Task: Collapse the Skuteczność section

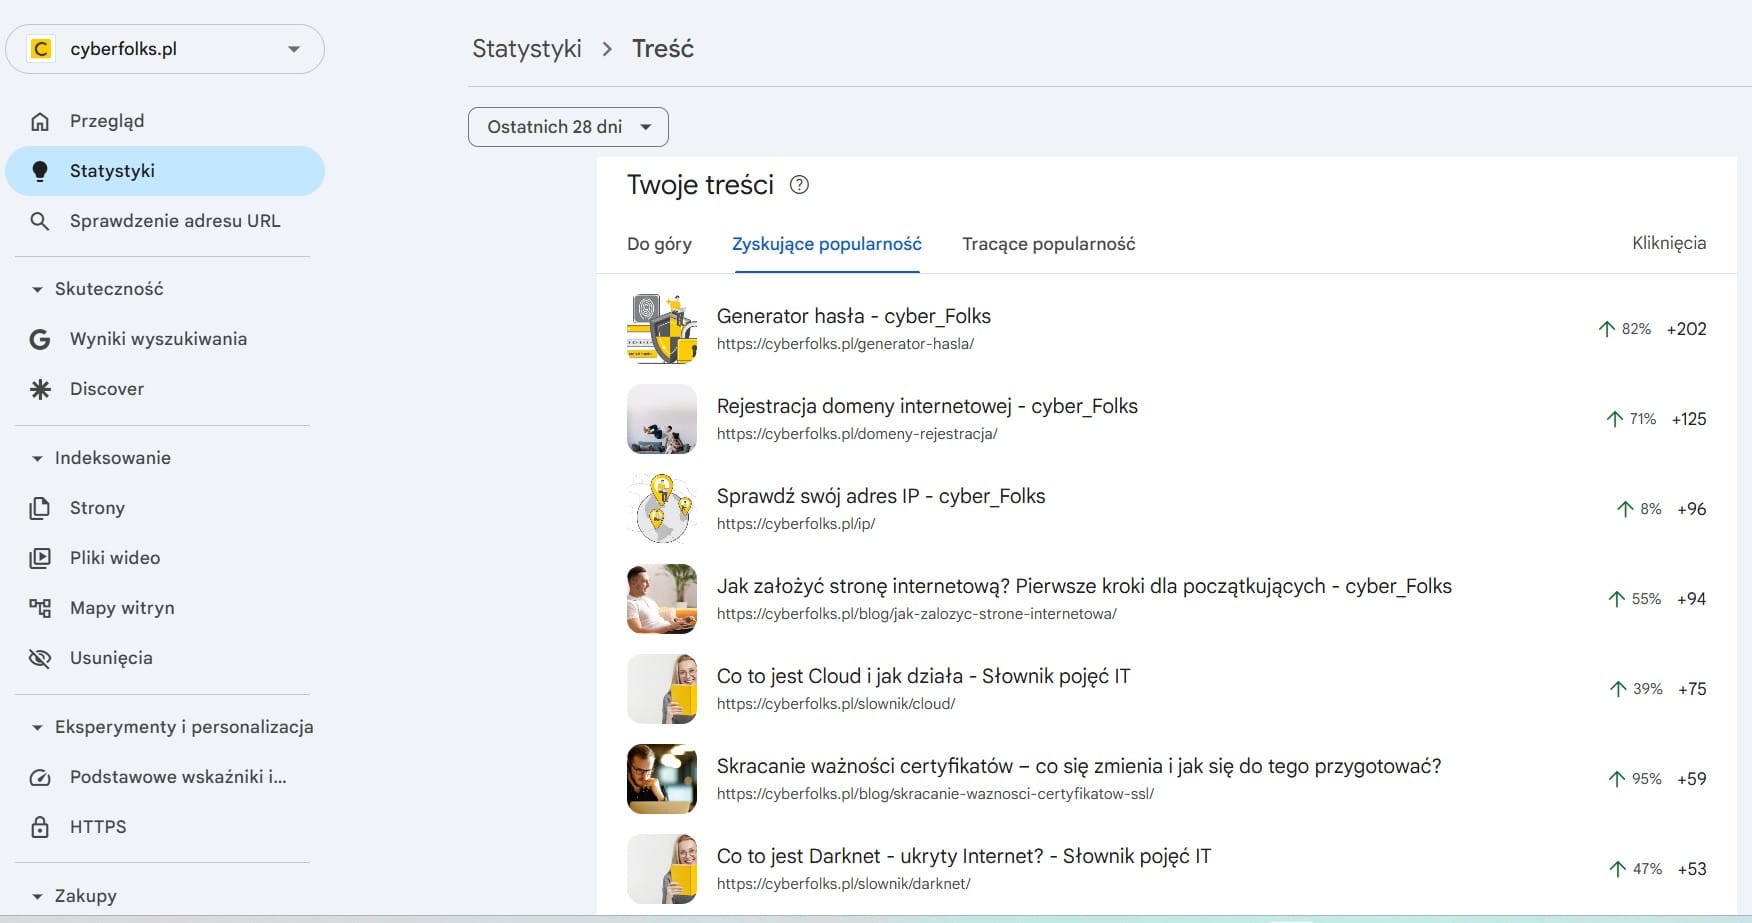Action: tap(37, 289)
